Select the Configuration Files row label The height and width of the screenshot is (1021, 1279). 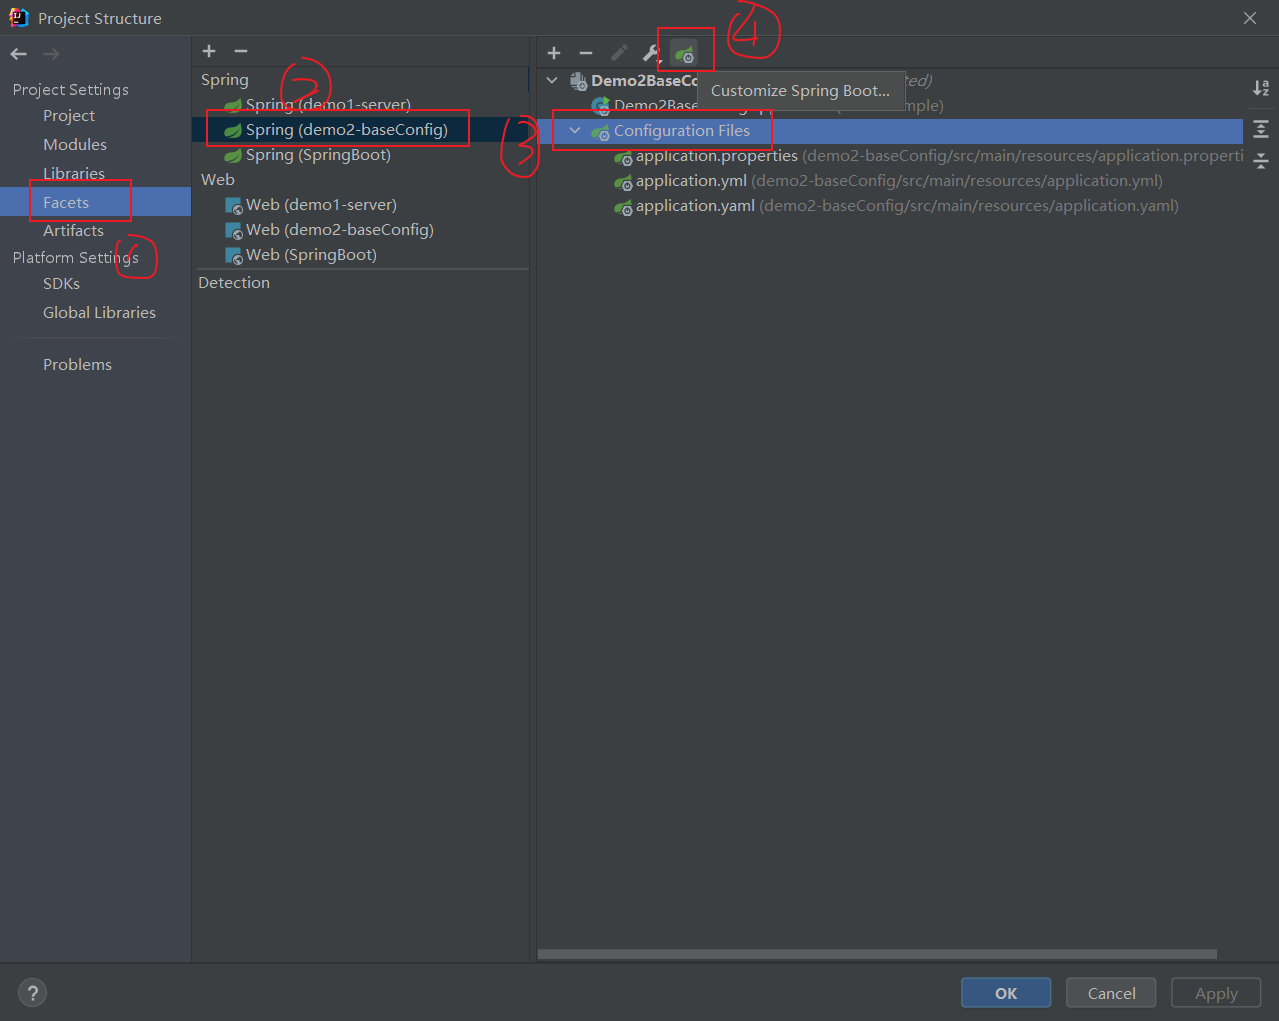point(682,131)
